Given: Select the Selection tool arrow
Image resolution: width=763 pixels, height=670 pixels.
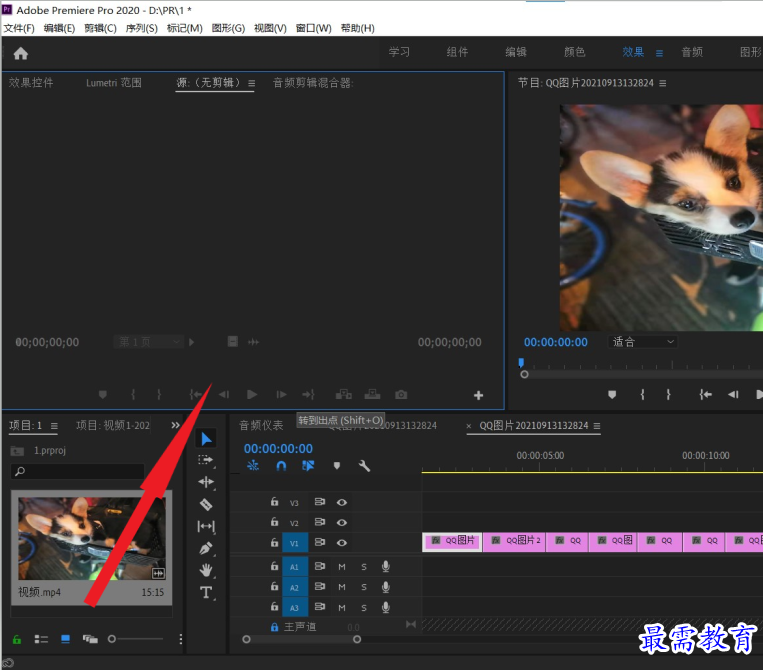Looking at the screenshot, I should 206,439.
